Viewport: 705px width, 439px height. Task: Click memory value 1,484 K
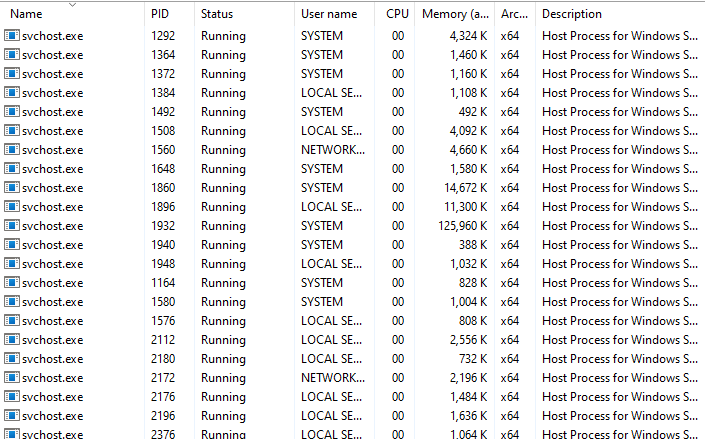coord(468,397)
